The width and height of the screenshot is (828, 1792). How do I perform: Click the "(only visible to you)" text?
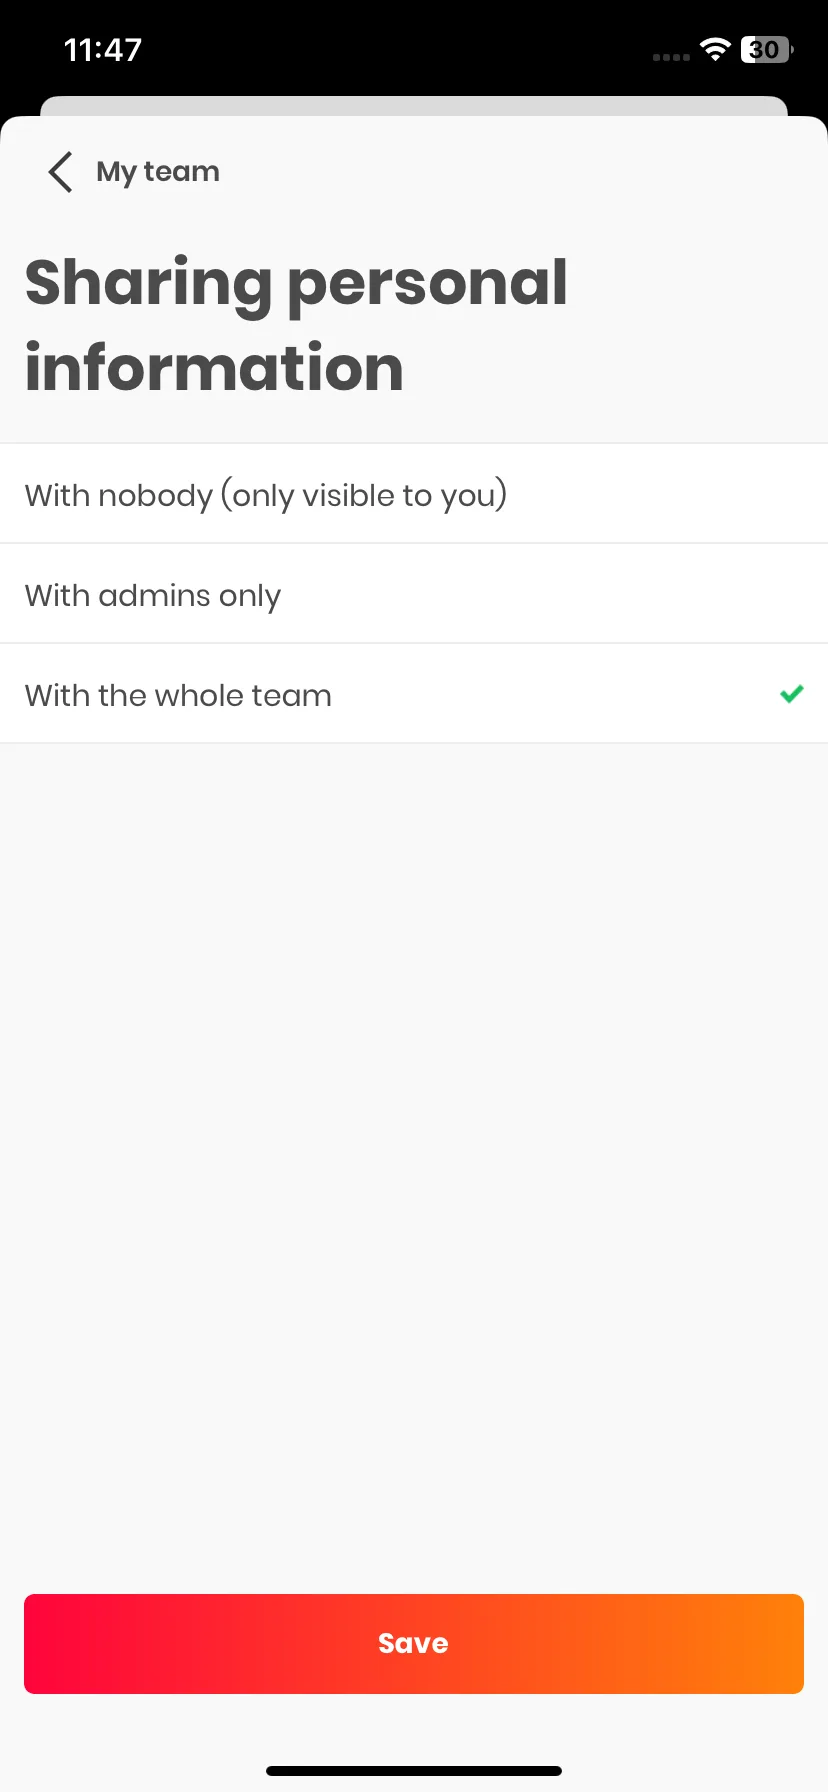pyautogui.click(x=364, y=495)
